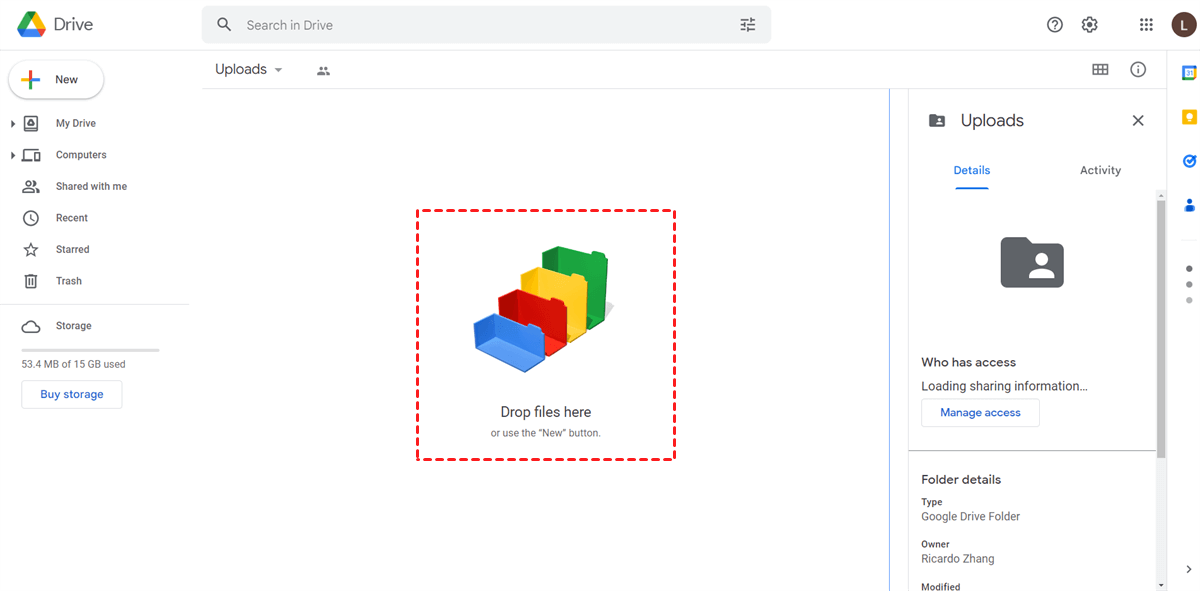Switch to the Activity tab
Screen dimensions: 1200x591
click(1099, 170)
